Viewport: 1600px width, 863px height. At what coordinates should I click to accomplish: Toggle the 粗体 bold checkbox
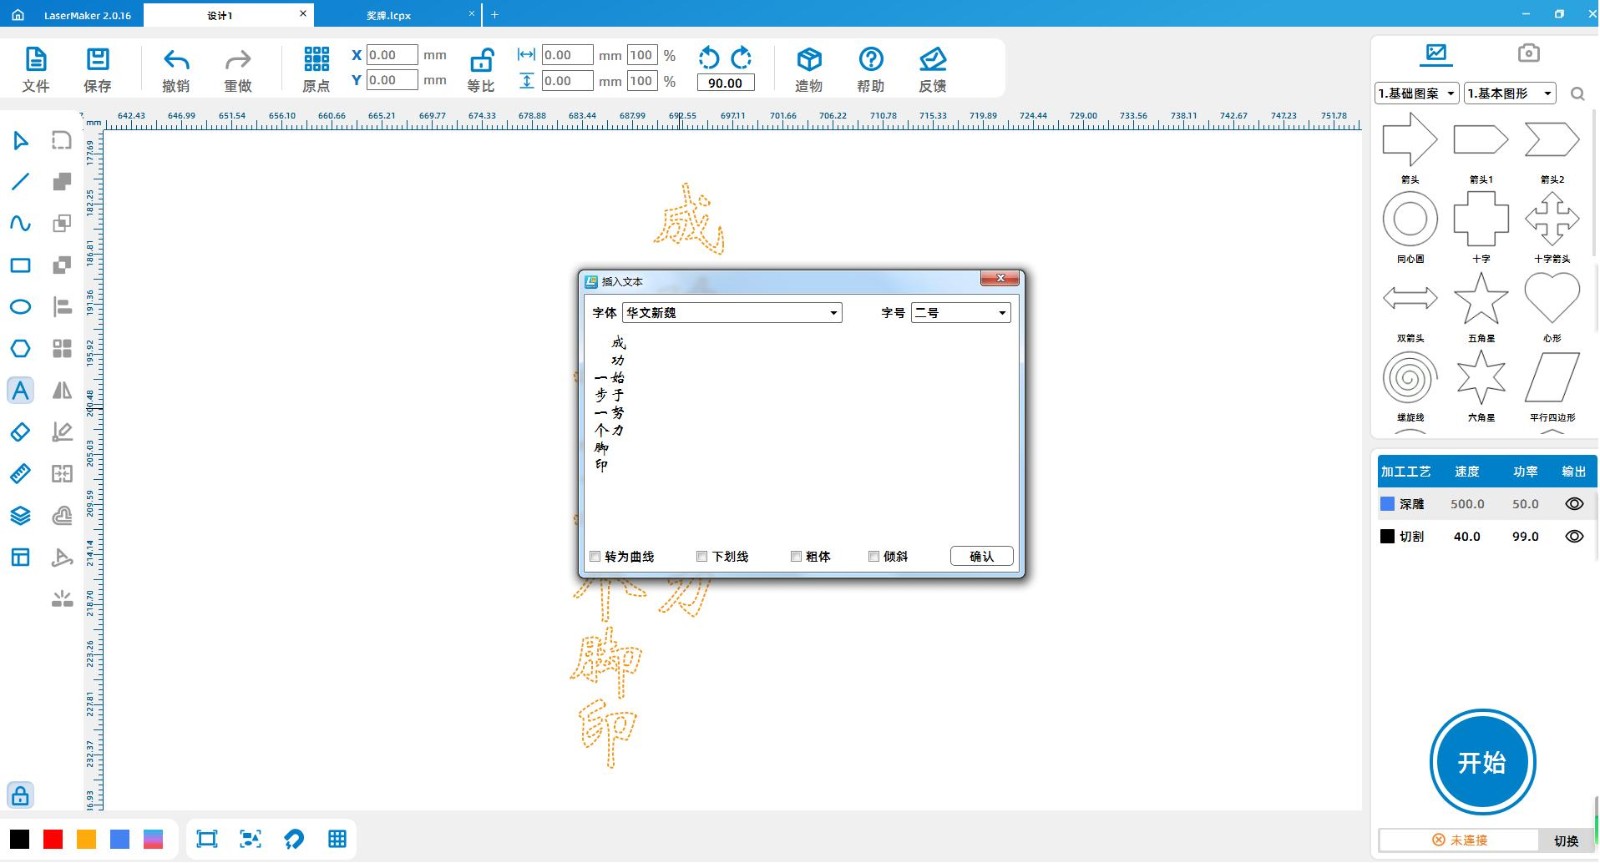tap(797, 557)
